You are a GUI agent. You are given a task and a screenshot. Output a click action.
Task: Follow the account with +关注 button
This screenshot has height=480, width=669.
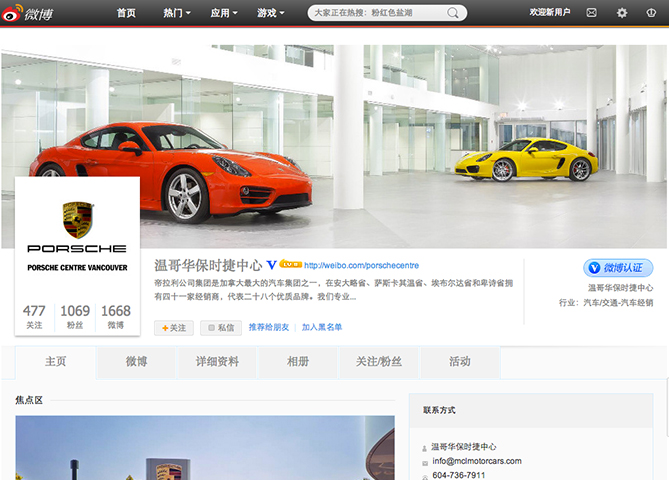174,328
